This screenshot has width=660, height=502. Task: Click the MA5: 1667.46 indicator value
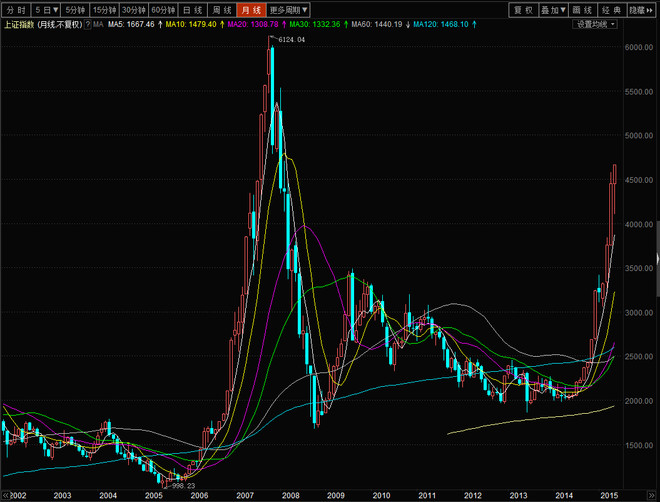tap(131, 24)
